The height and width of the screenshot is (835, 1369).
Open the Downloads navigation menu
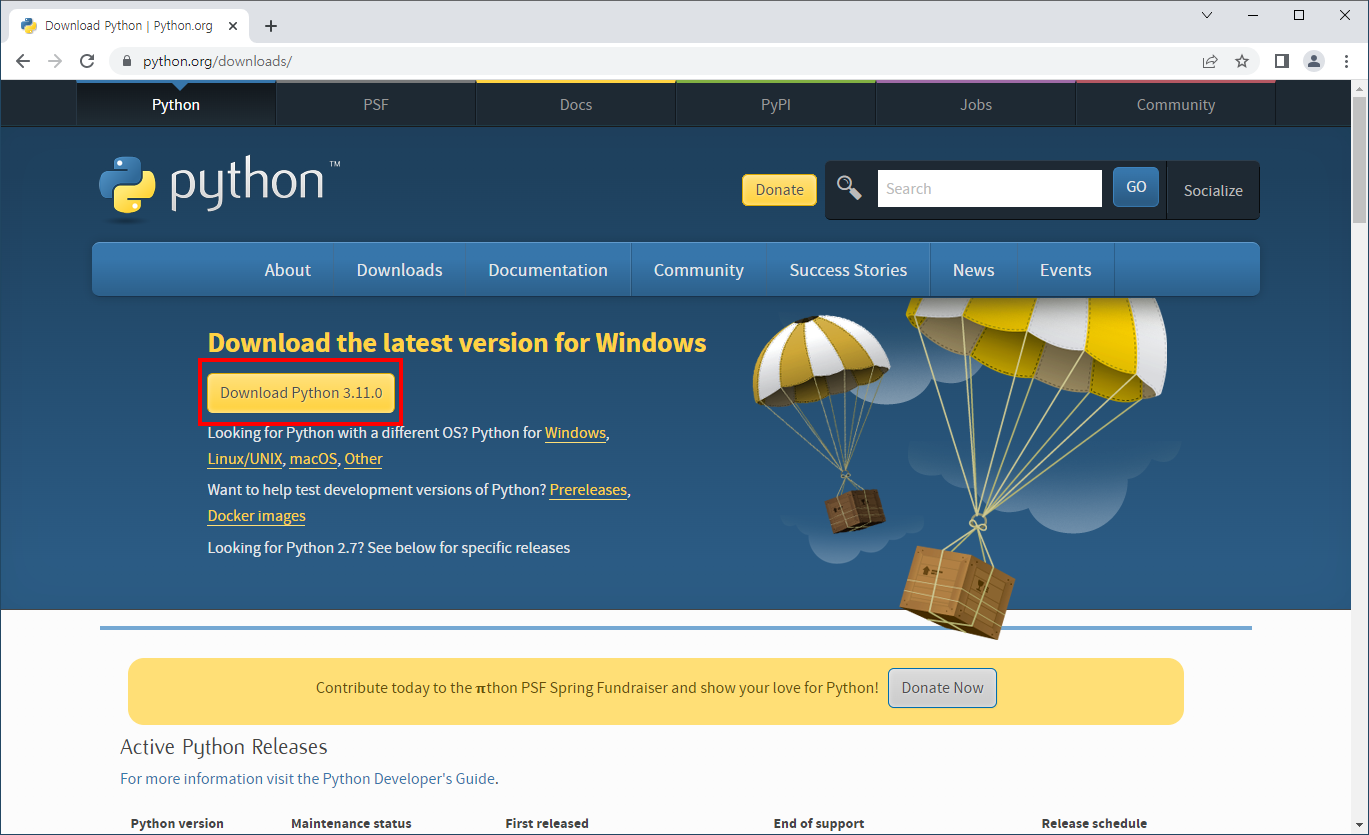(x=399, y=270)
